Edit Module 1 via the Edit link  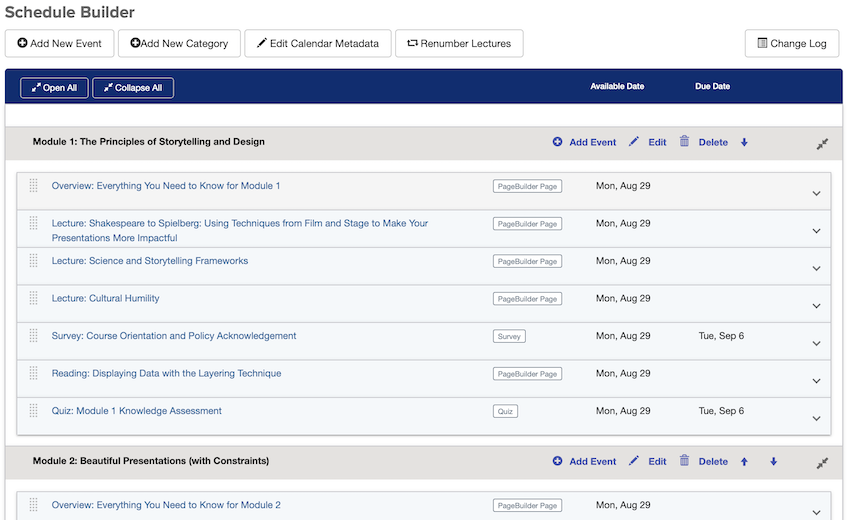657,142
